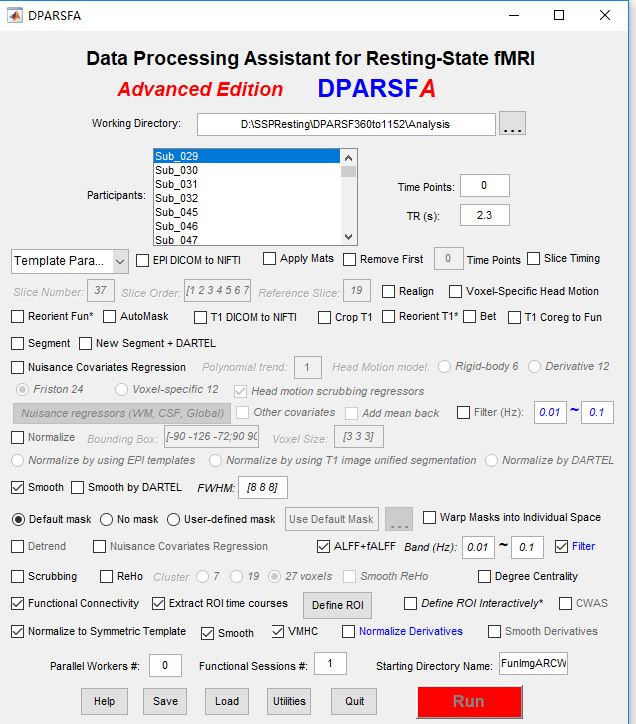Viewport: 636px width, 724px height.
Task: Select User-defined mask radio button
Action: point(173,519)
